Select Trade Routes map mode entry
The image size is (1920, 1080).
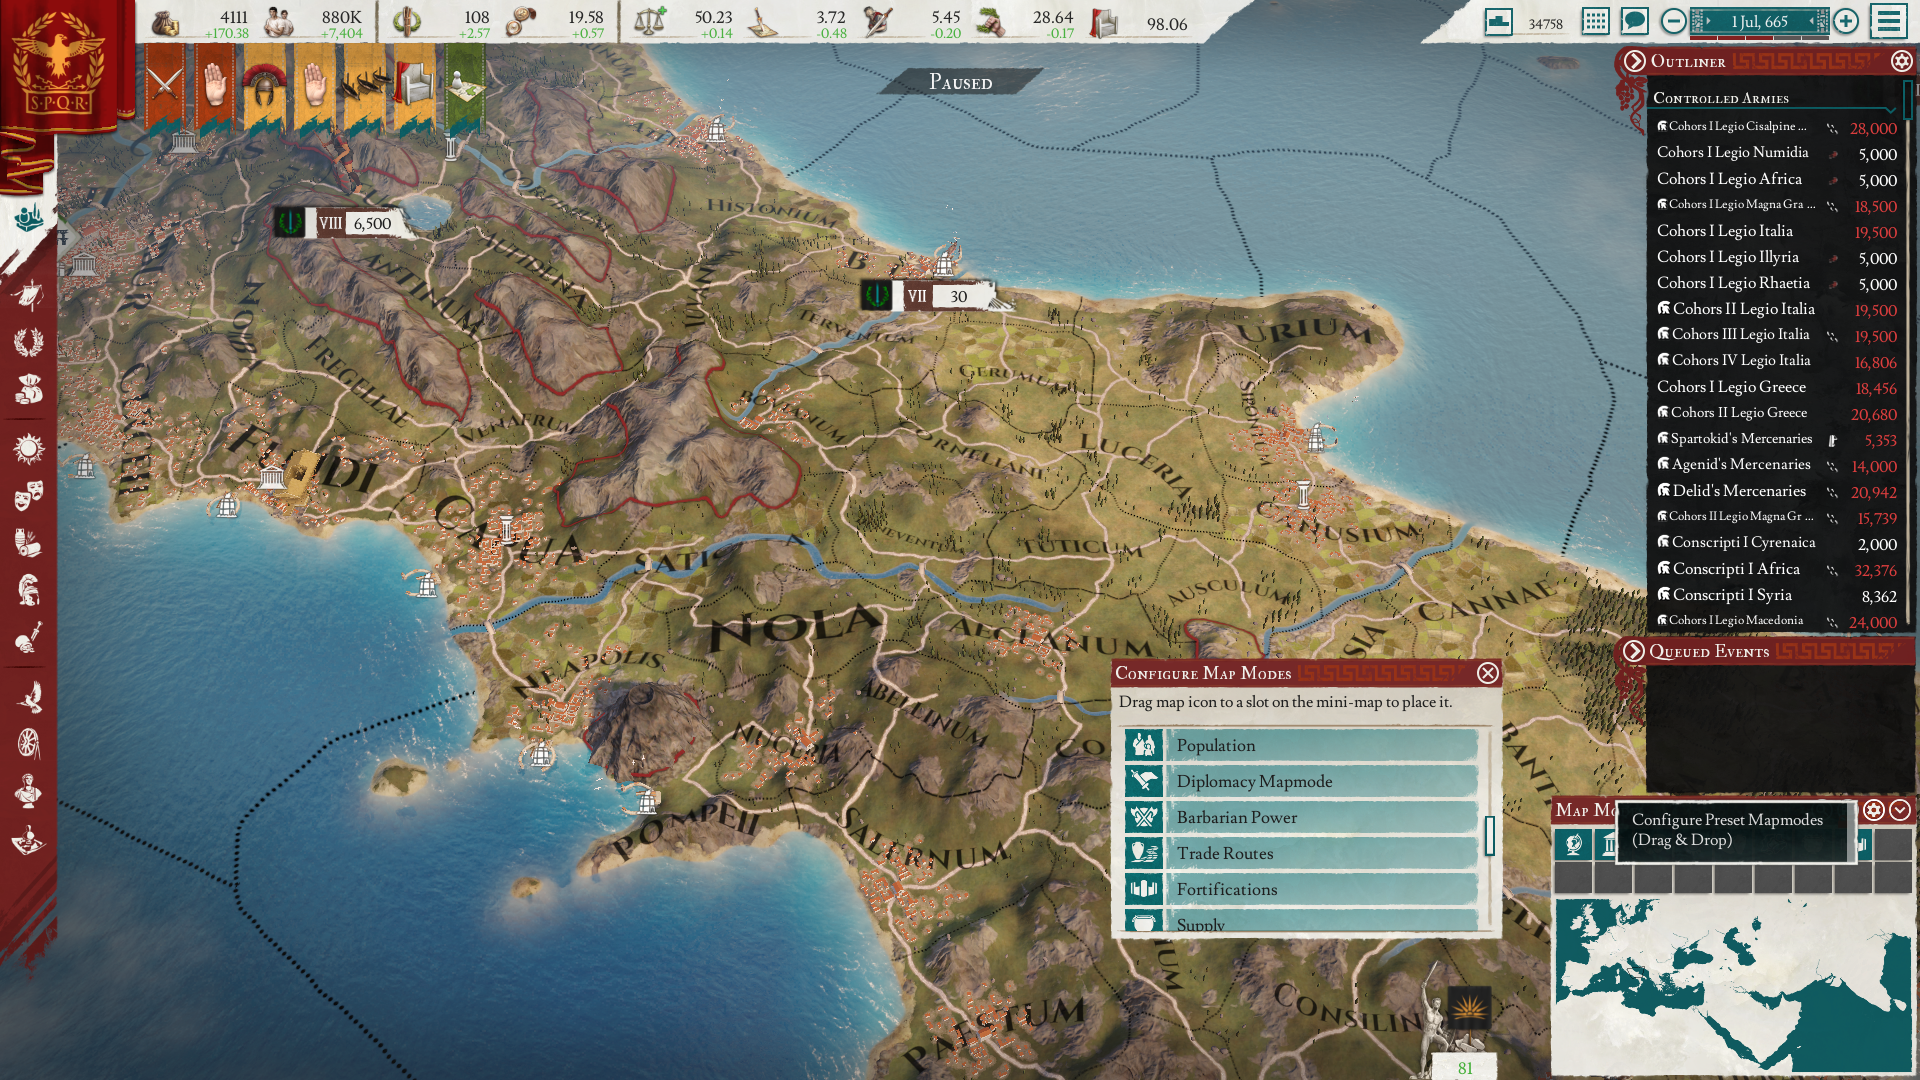point(1302,853)
